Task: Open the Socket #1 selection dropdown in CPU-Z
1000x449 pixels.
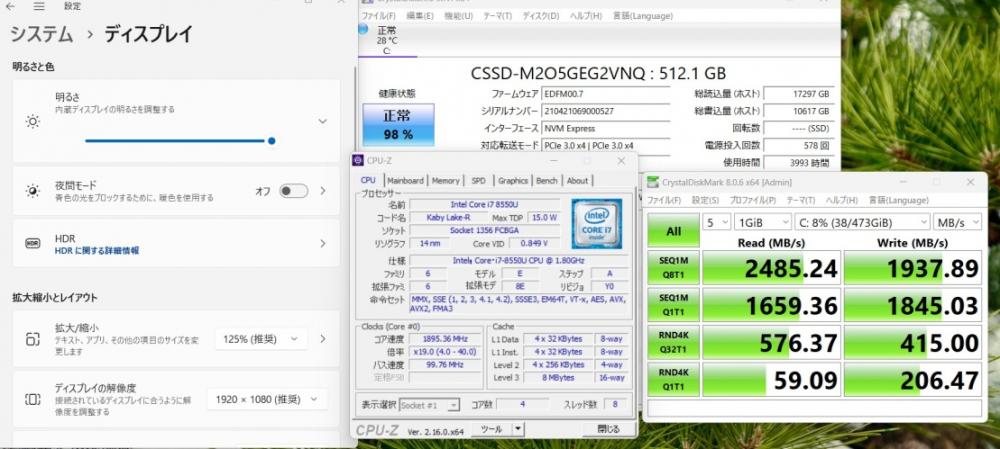Action: pyautogui.click(x=429, y=405)
